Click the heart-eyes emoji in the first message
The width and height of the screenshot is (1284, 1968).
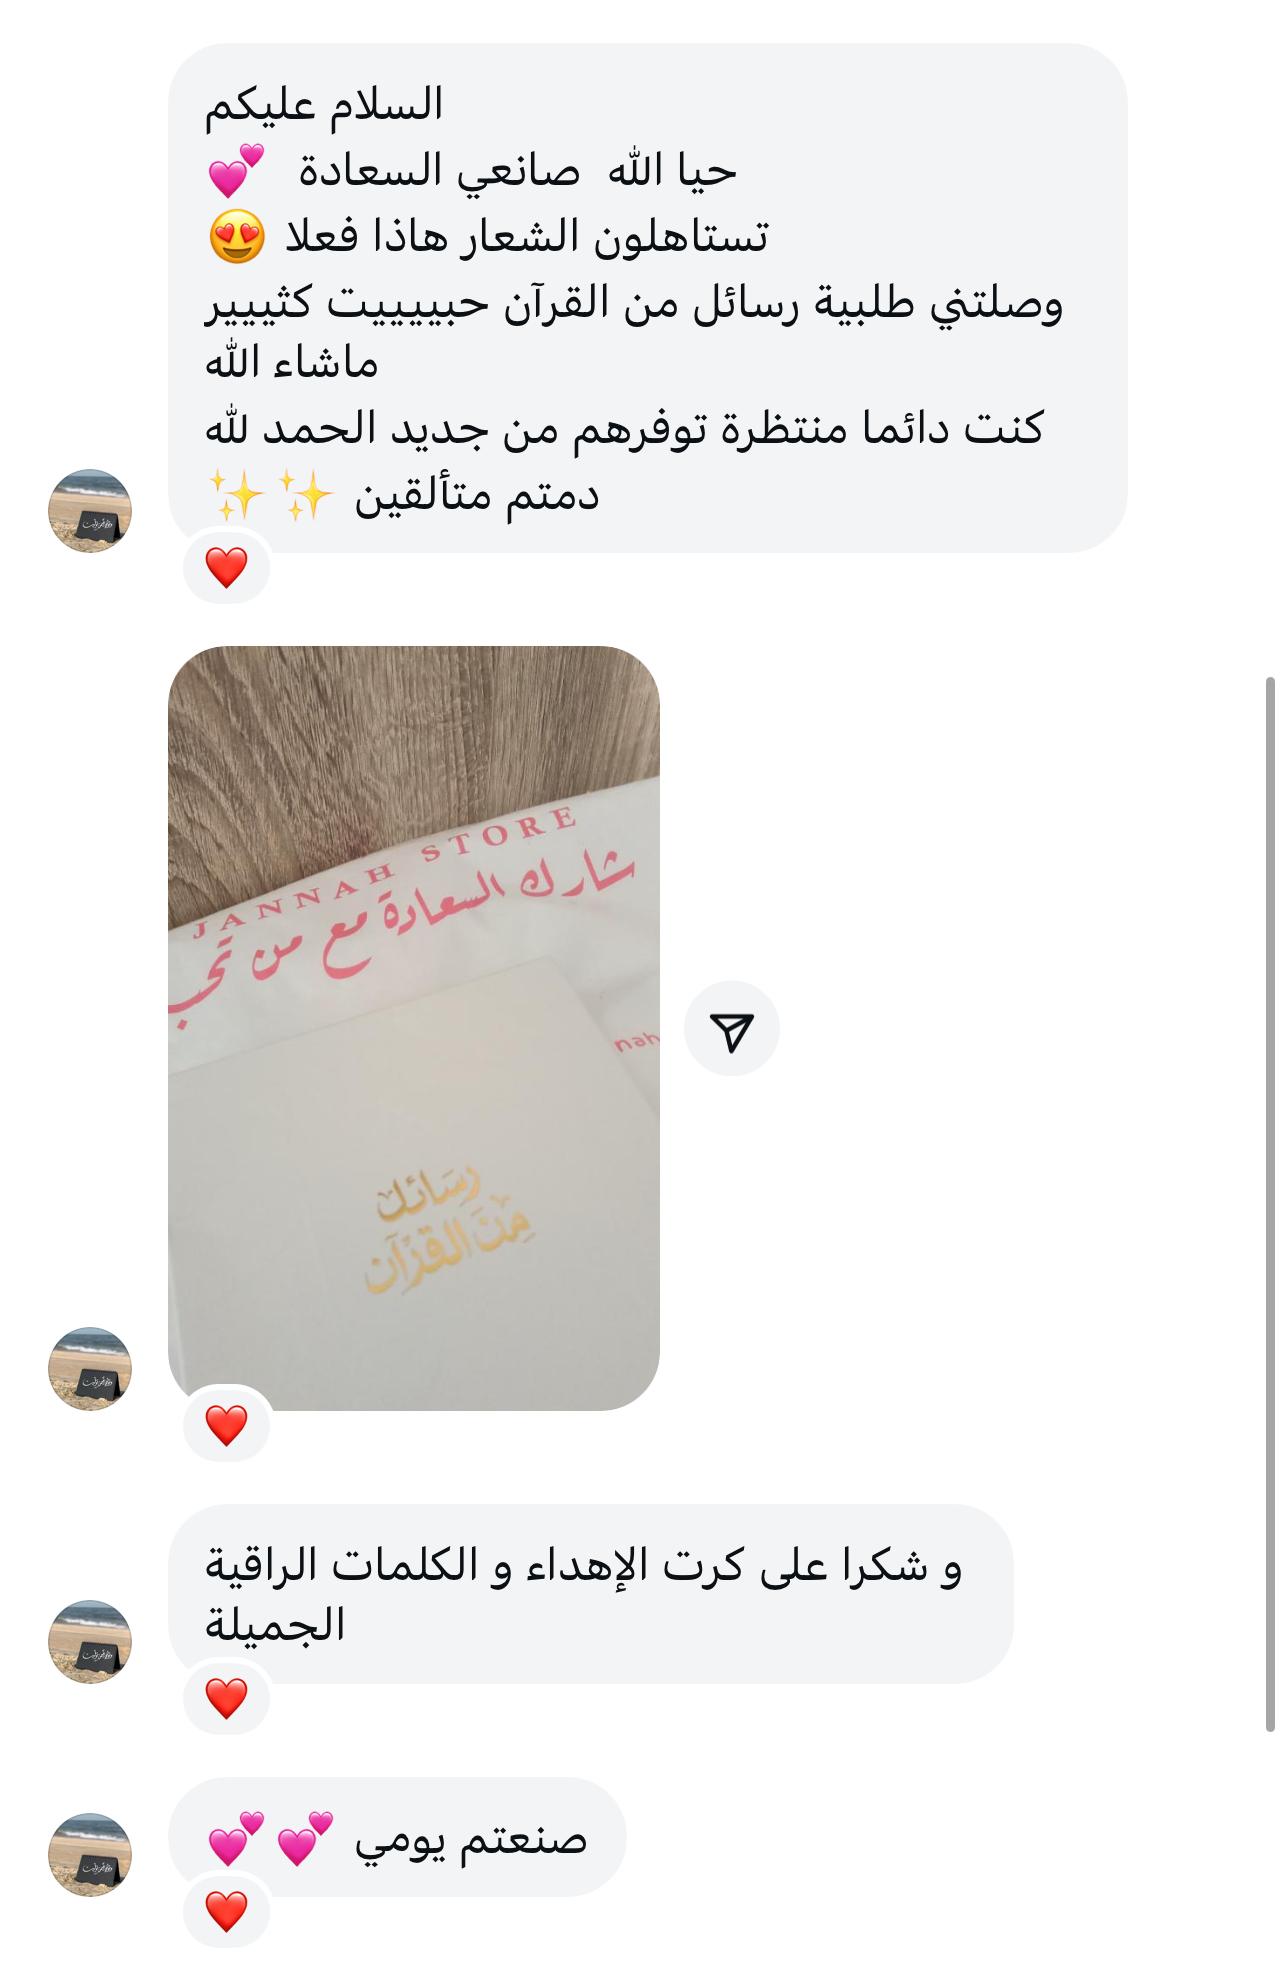point(237,237)
